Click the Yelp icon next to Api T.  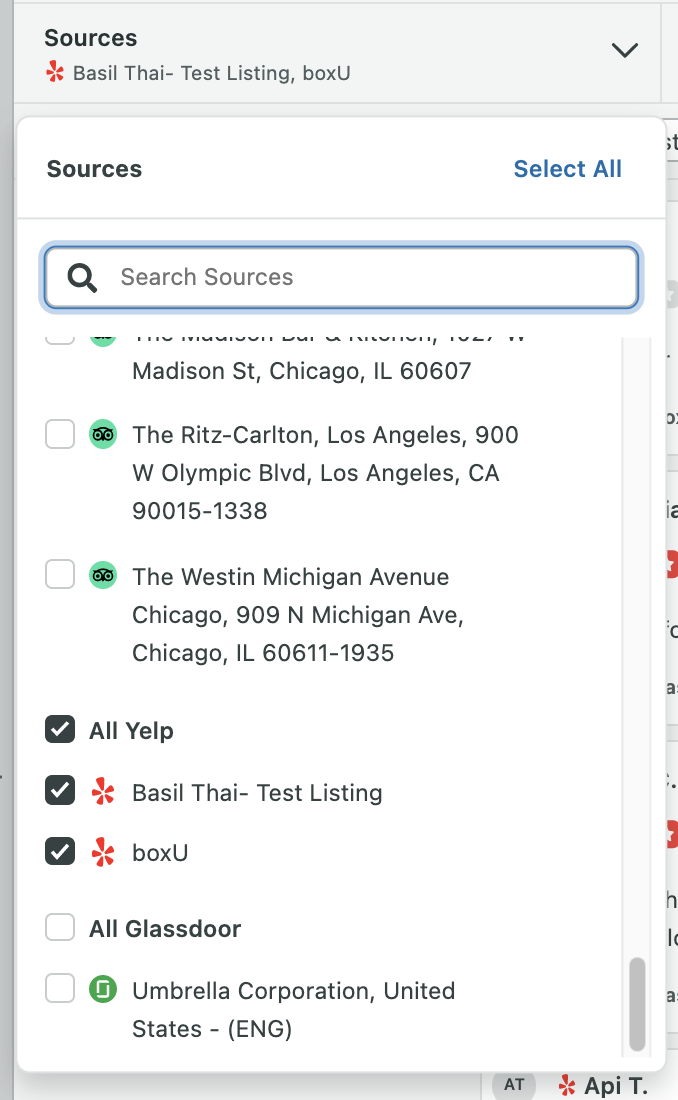point(567,1085)
